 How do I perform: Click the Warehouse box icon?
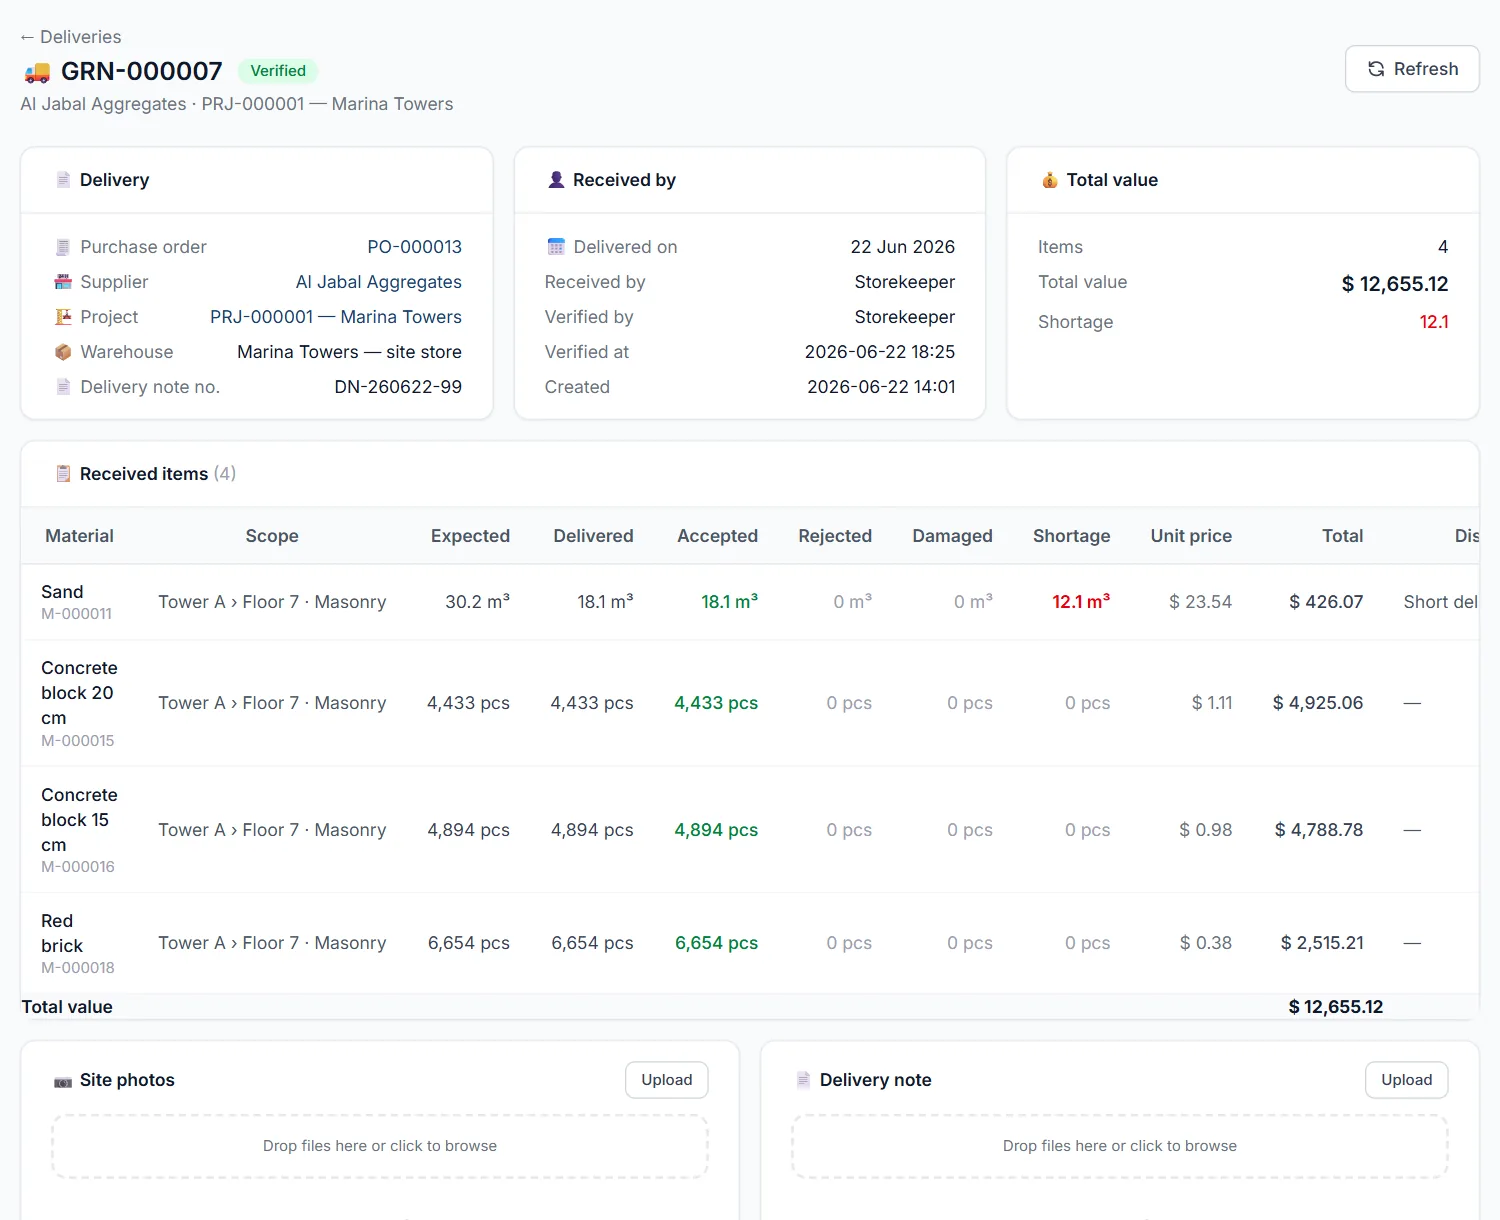tap(63, 352)
